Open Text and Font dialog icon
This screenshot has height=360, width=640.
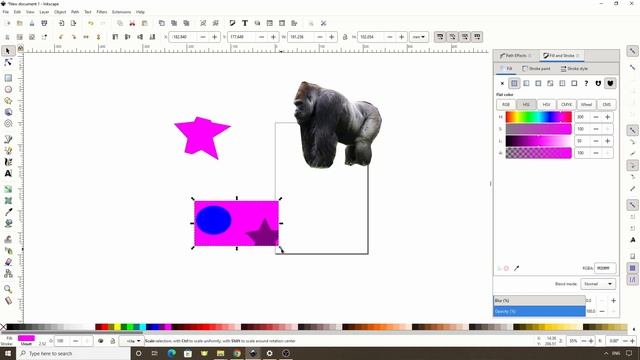[x=244, y=23]
